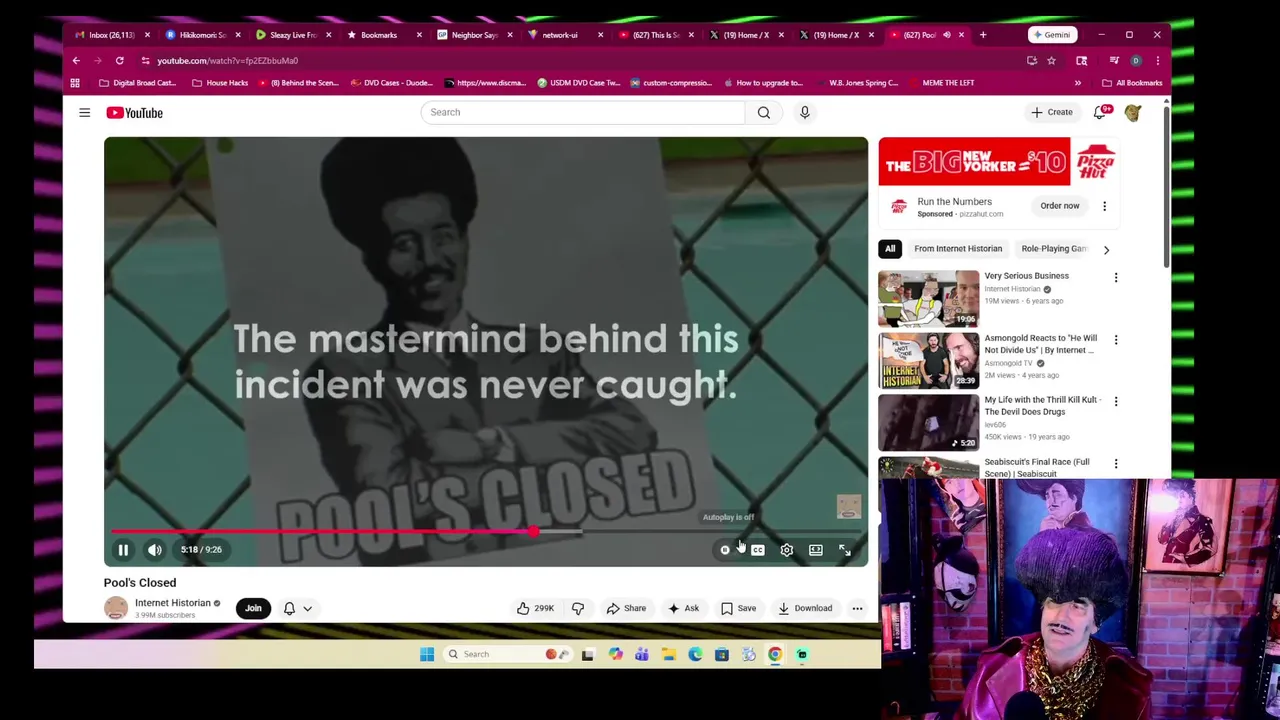This screenshot has height=720, width=1280.
Task: Open options for Seabiscuit's Final Race
Action: [1116, 464]
